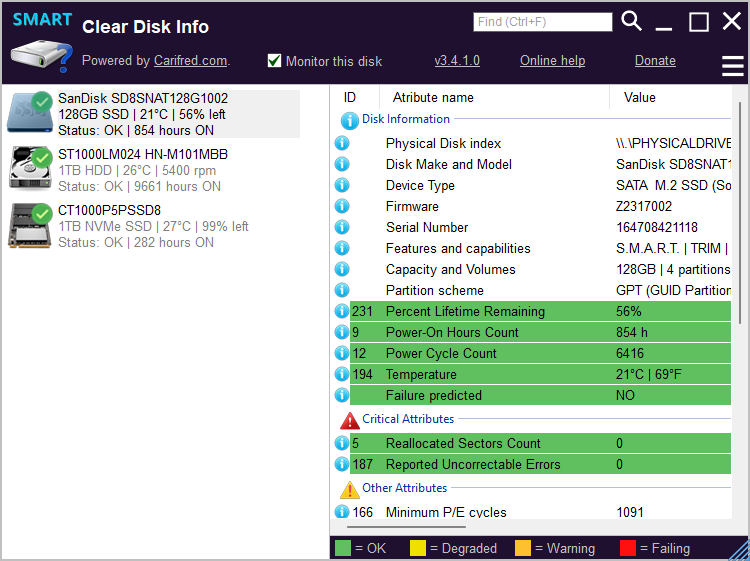Select the CT1000P5PSSD8 NVMe drive icon
Viewport: 750px width, 561px height.
point(30,225)
